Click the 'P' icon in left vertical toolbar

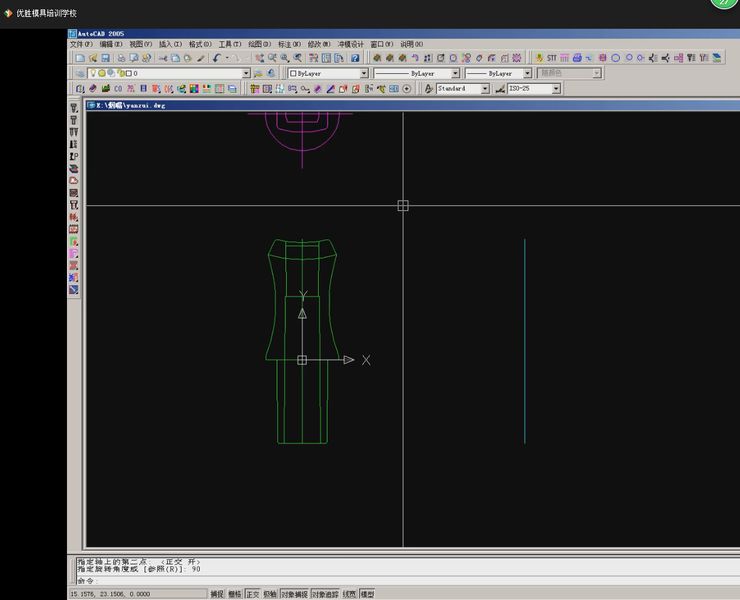tap(74, 156)
